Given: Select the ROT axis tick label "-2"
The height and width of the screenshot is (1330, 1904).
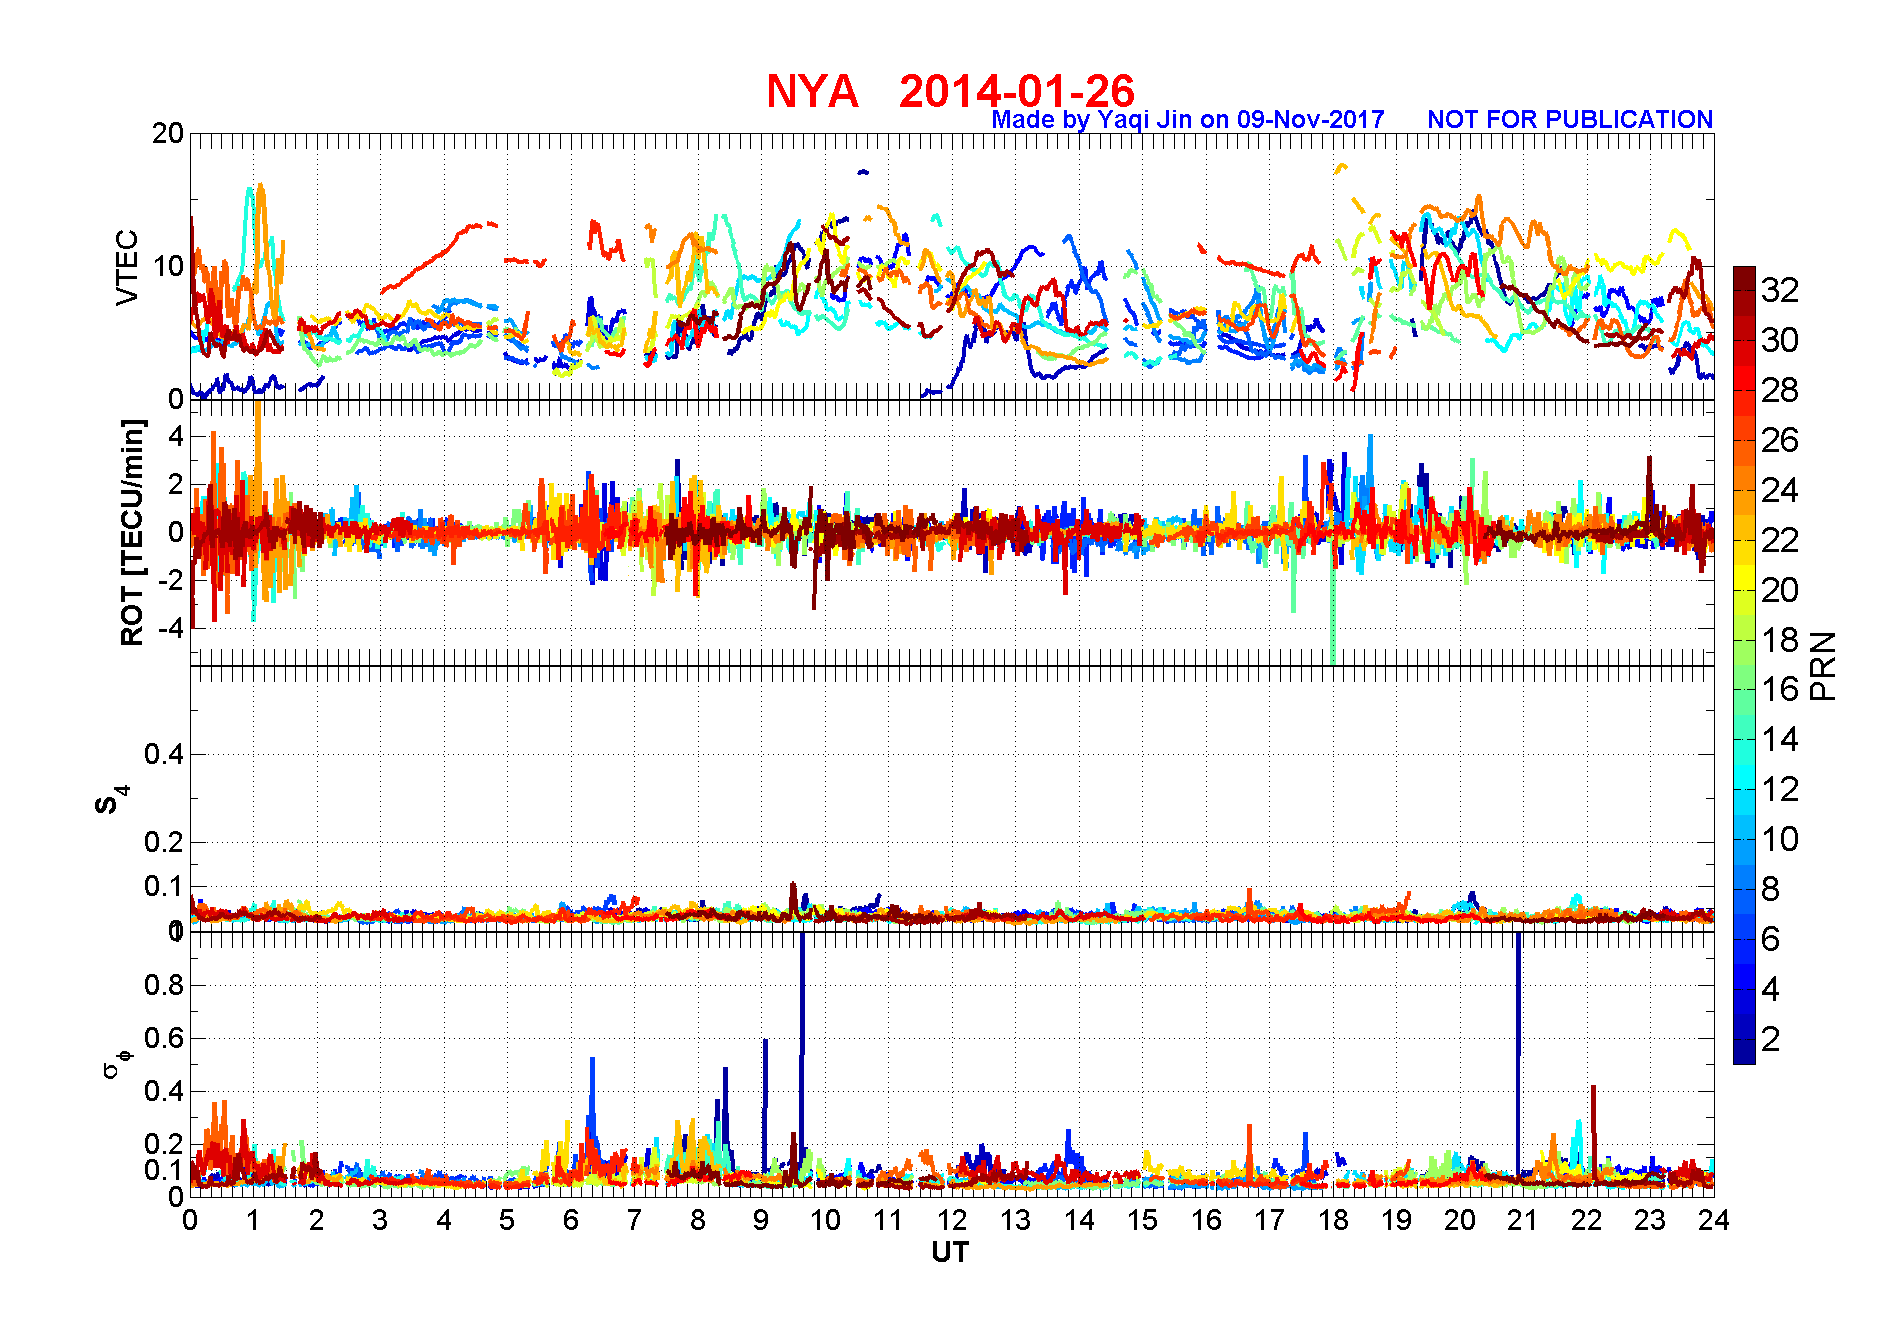Looking at the screenshot, I should pyautogui.click(x=169, y=580).
